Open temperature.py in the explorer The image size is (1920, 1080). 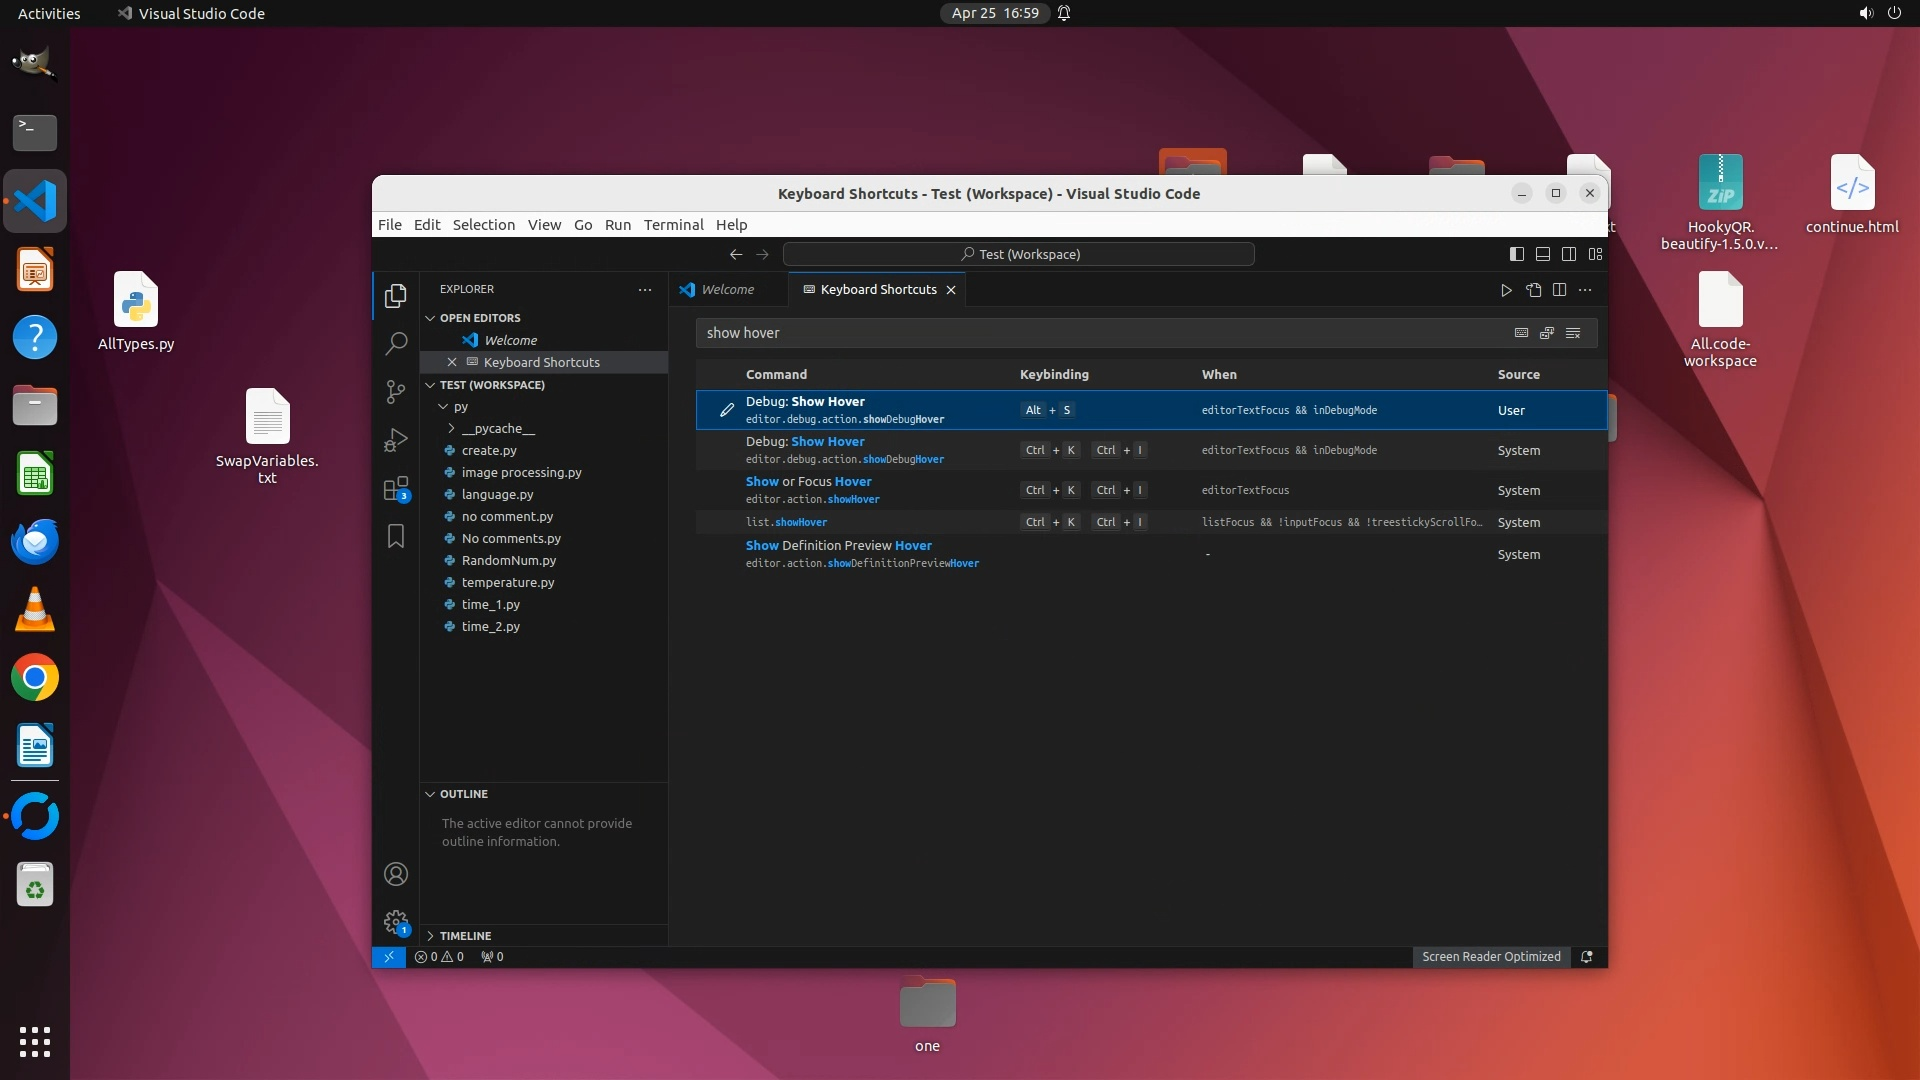(507, 583)
